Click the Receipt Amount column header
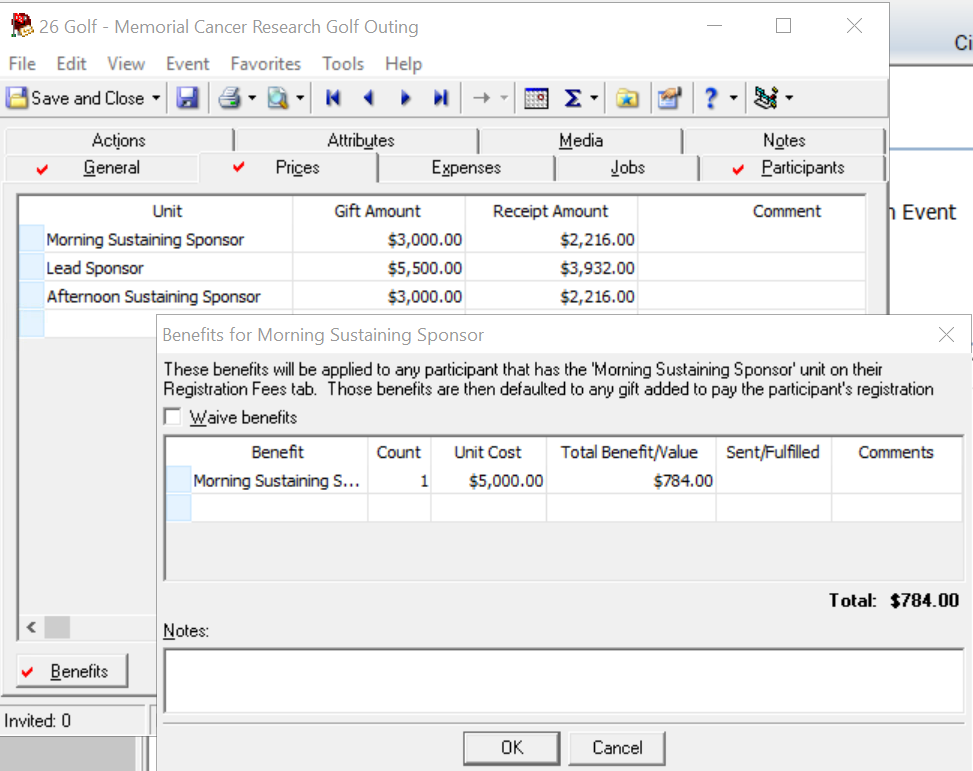 (x=552, y=211)
